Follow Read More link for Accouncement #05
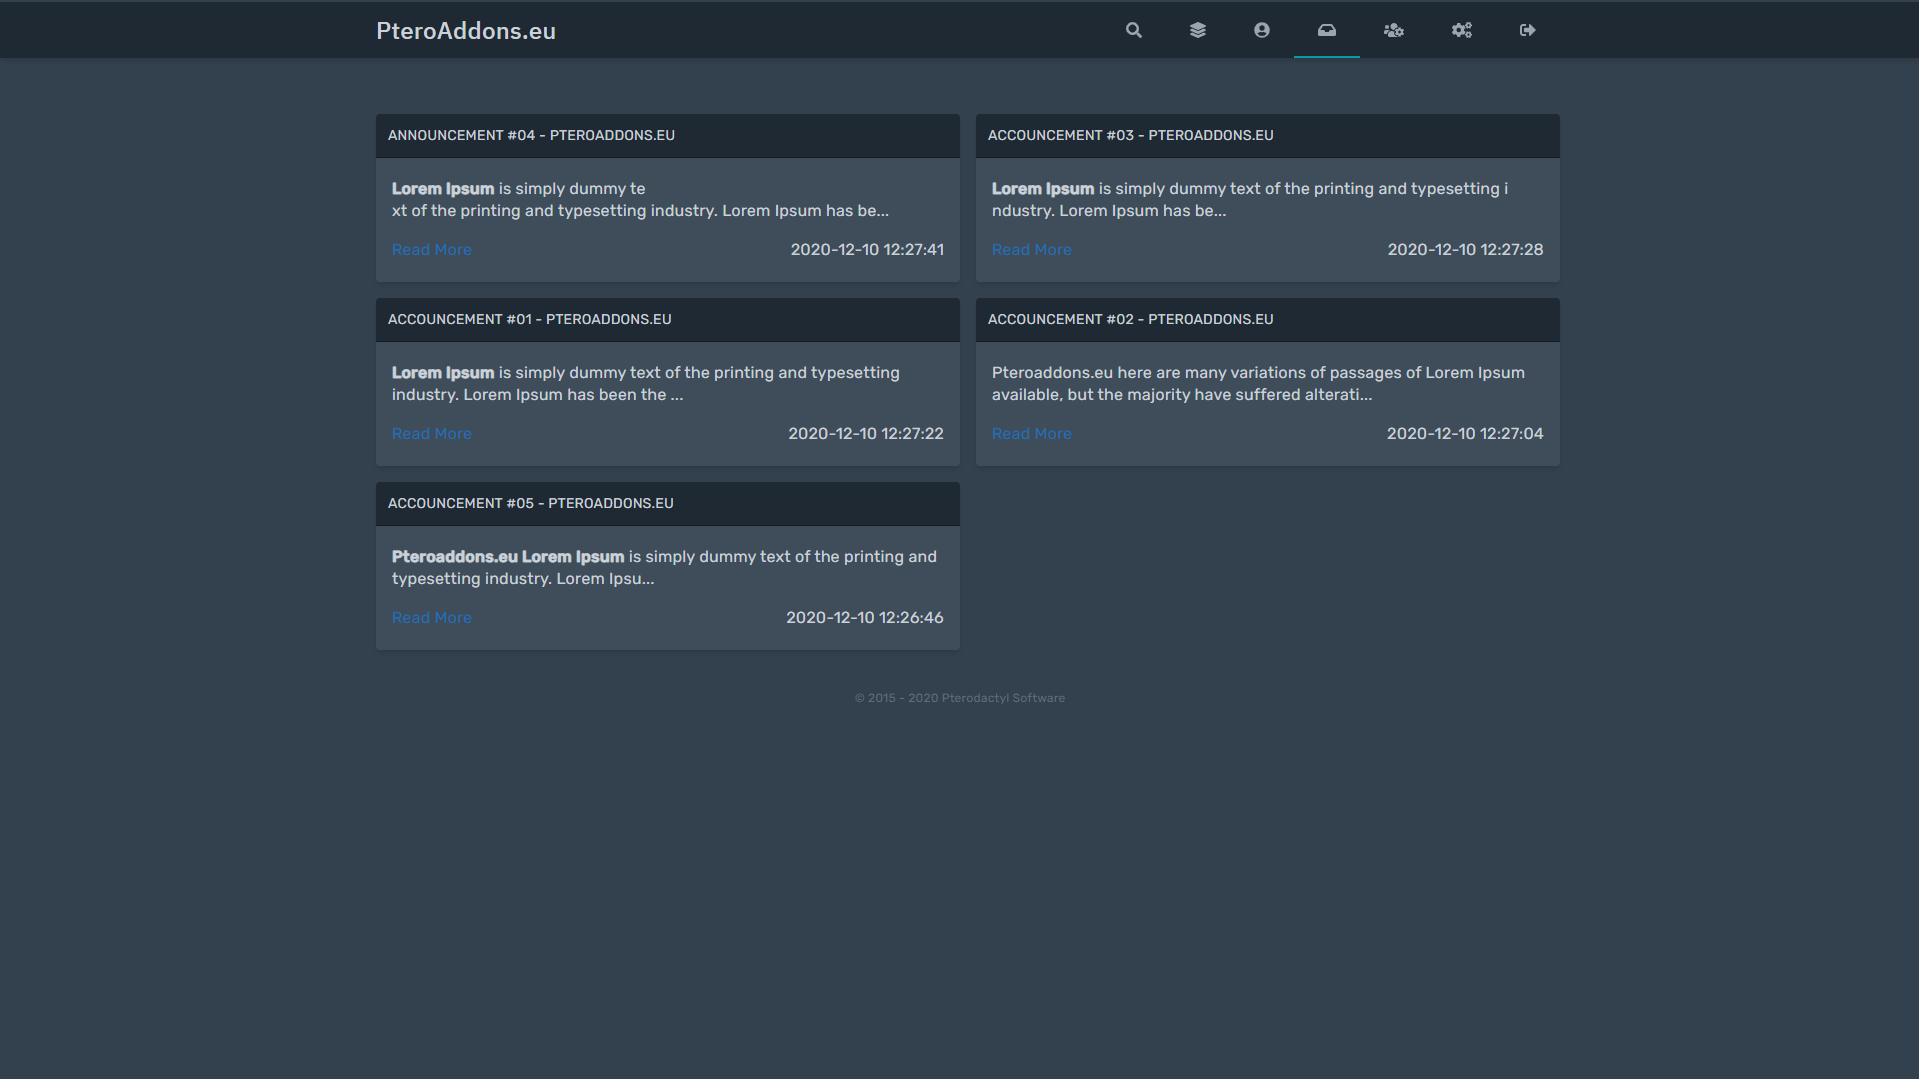The image size is (1919, 1079). [x=431, y=618]
